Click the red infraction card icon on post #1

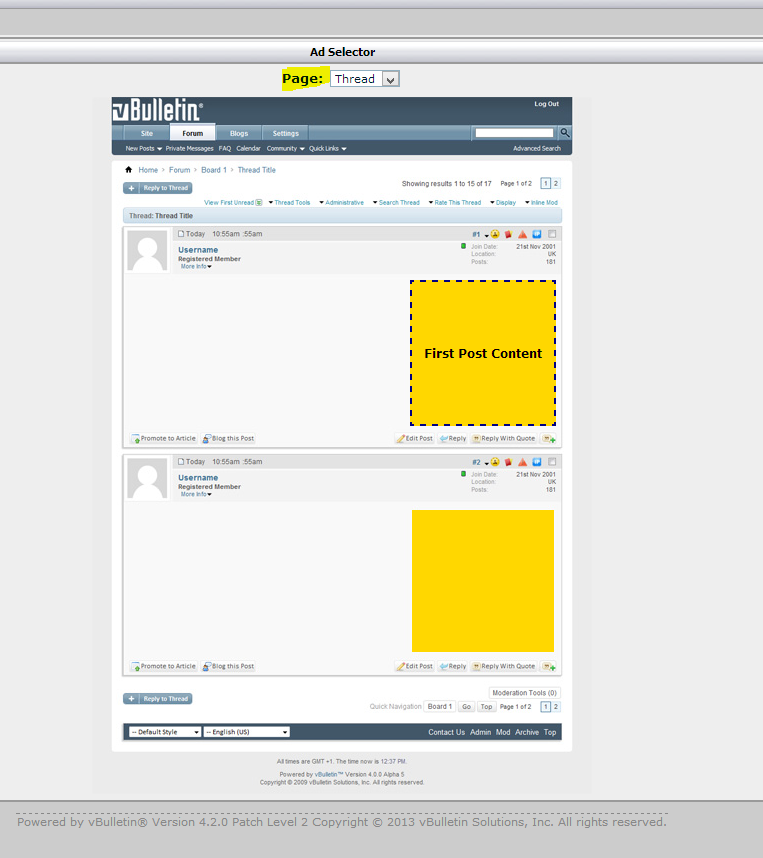(x=508, y=234)
